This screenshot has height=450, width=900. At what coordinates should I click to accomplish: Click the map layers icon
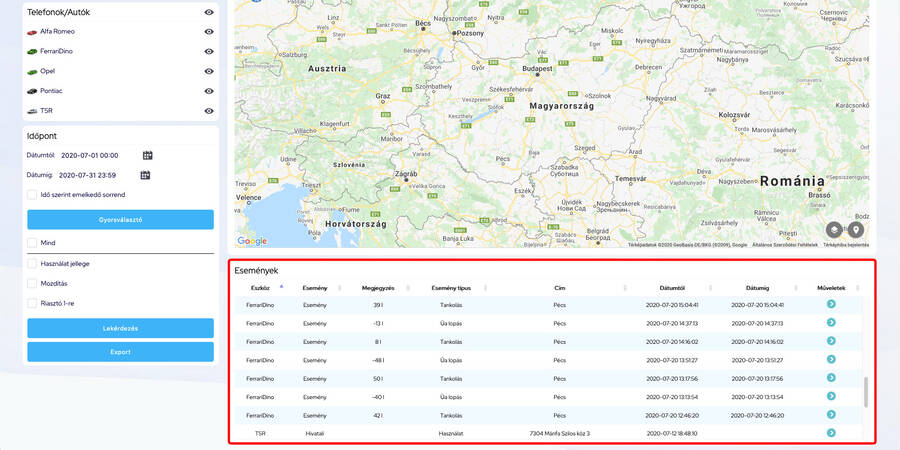pyautogui.click(x=835, y=230)
